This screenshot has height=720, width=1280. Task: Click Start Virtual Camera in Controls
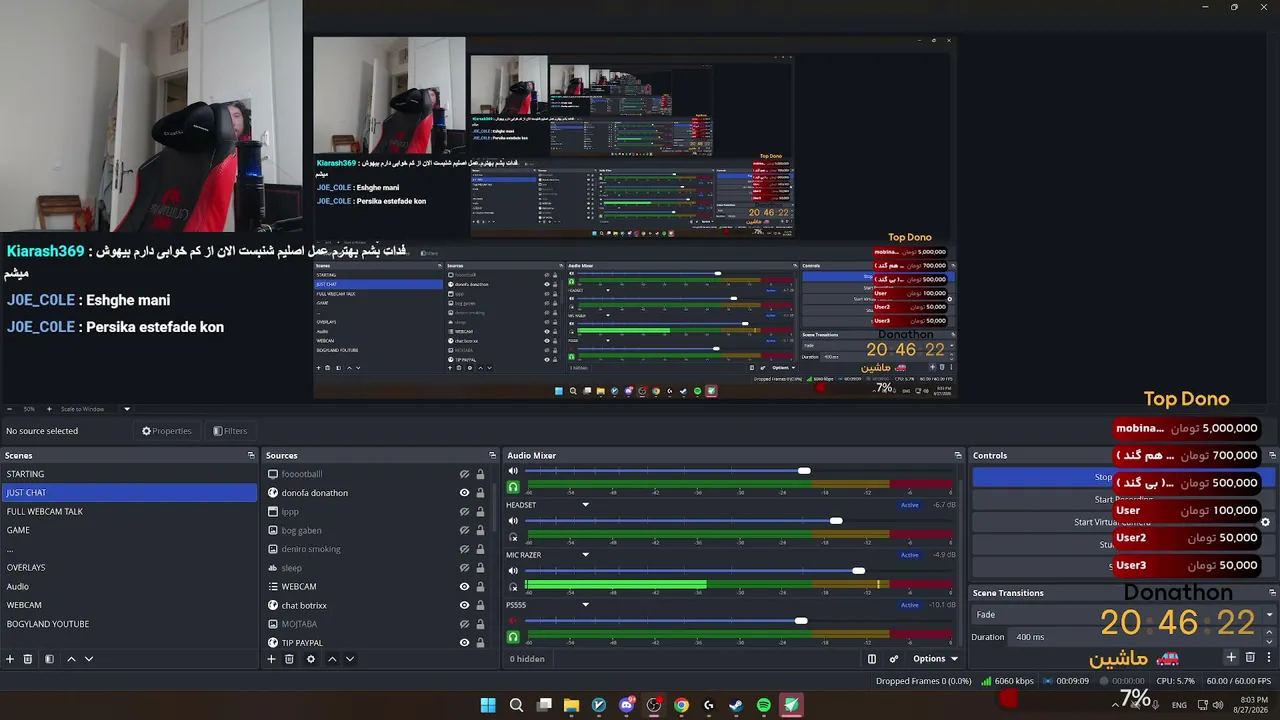[x=1114, y=522]
